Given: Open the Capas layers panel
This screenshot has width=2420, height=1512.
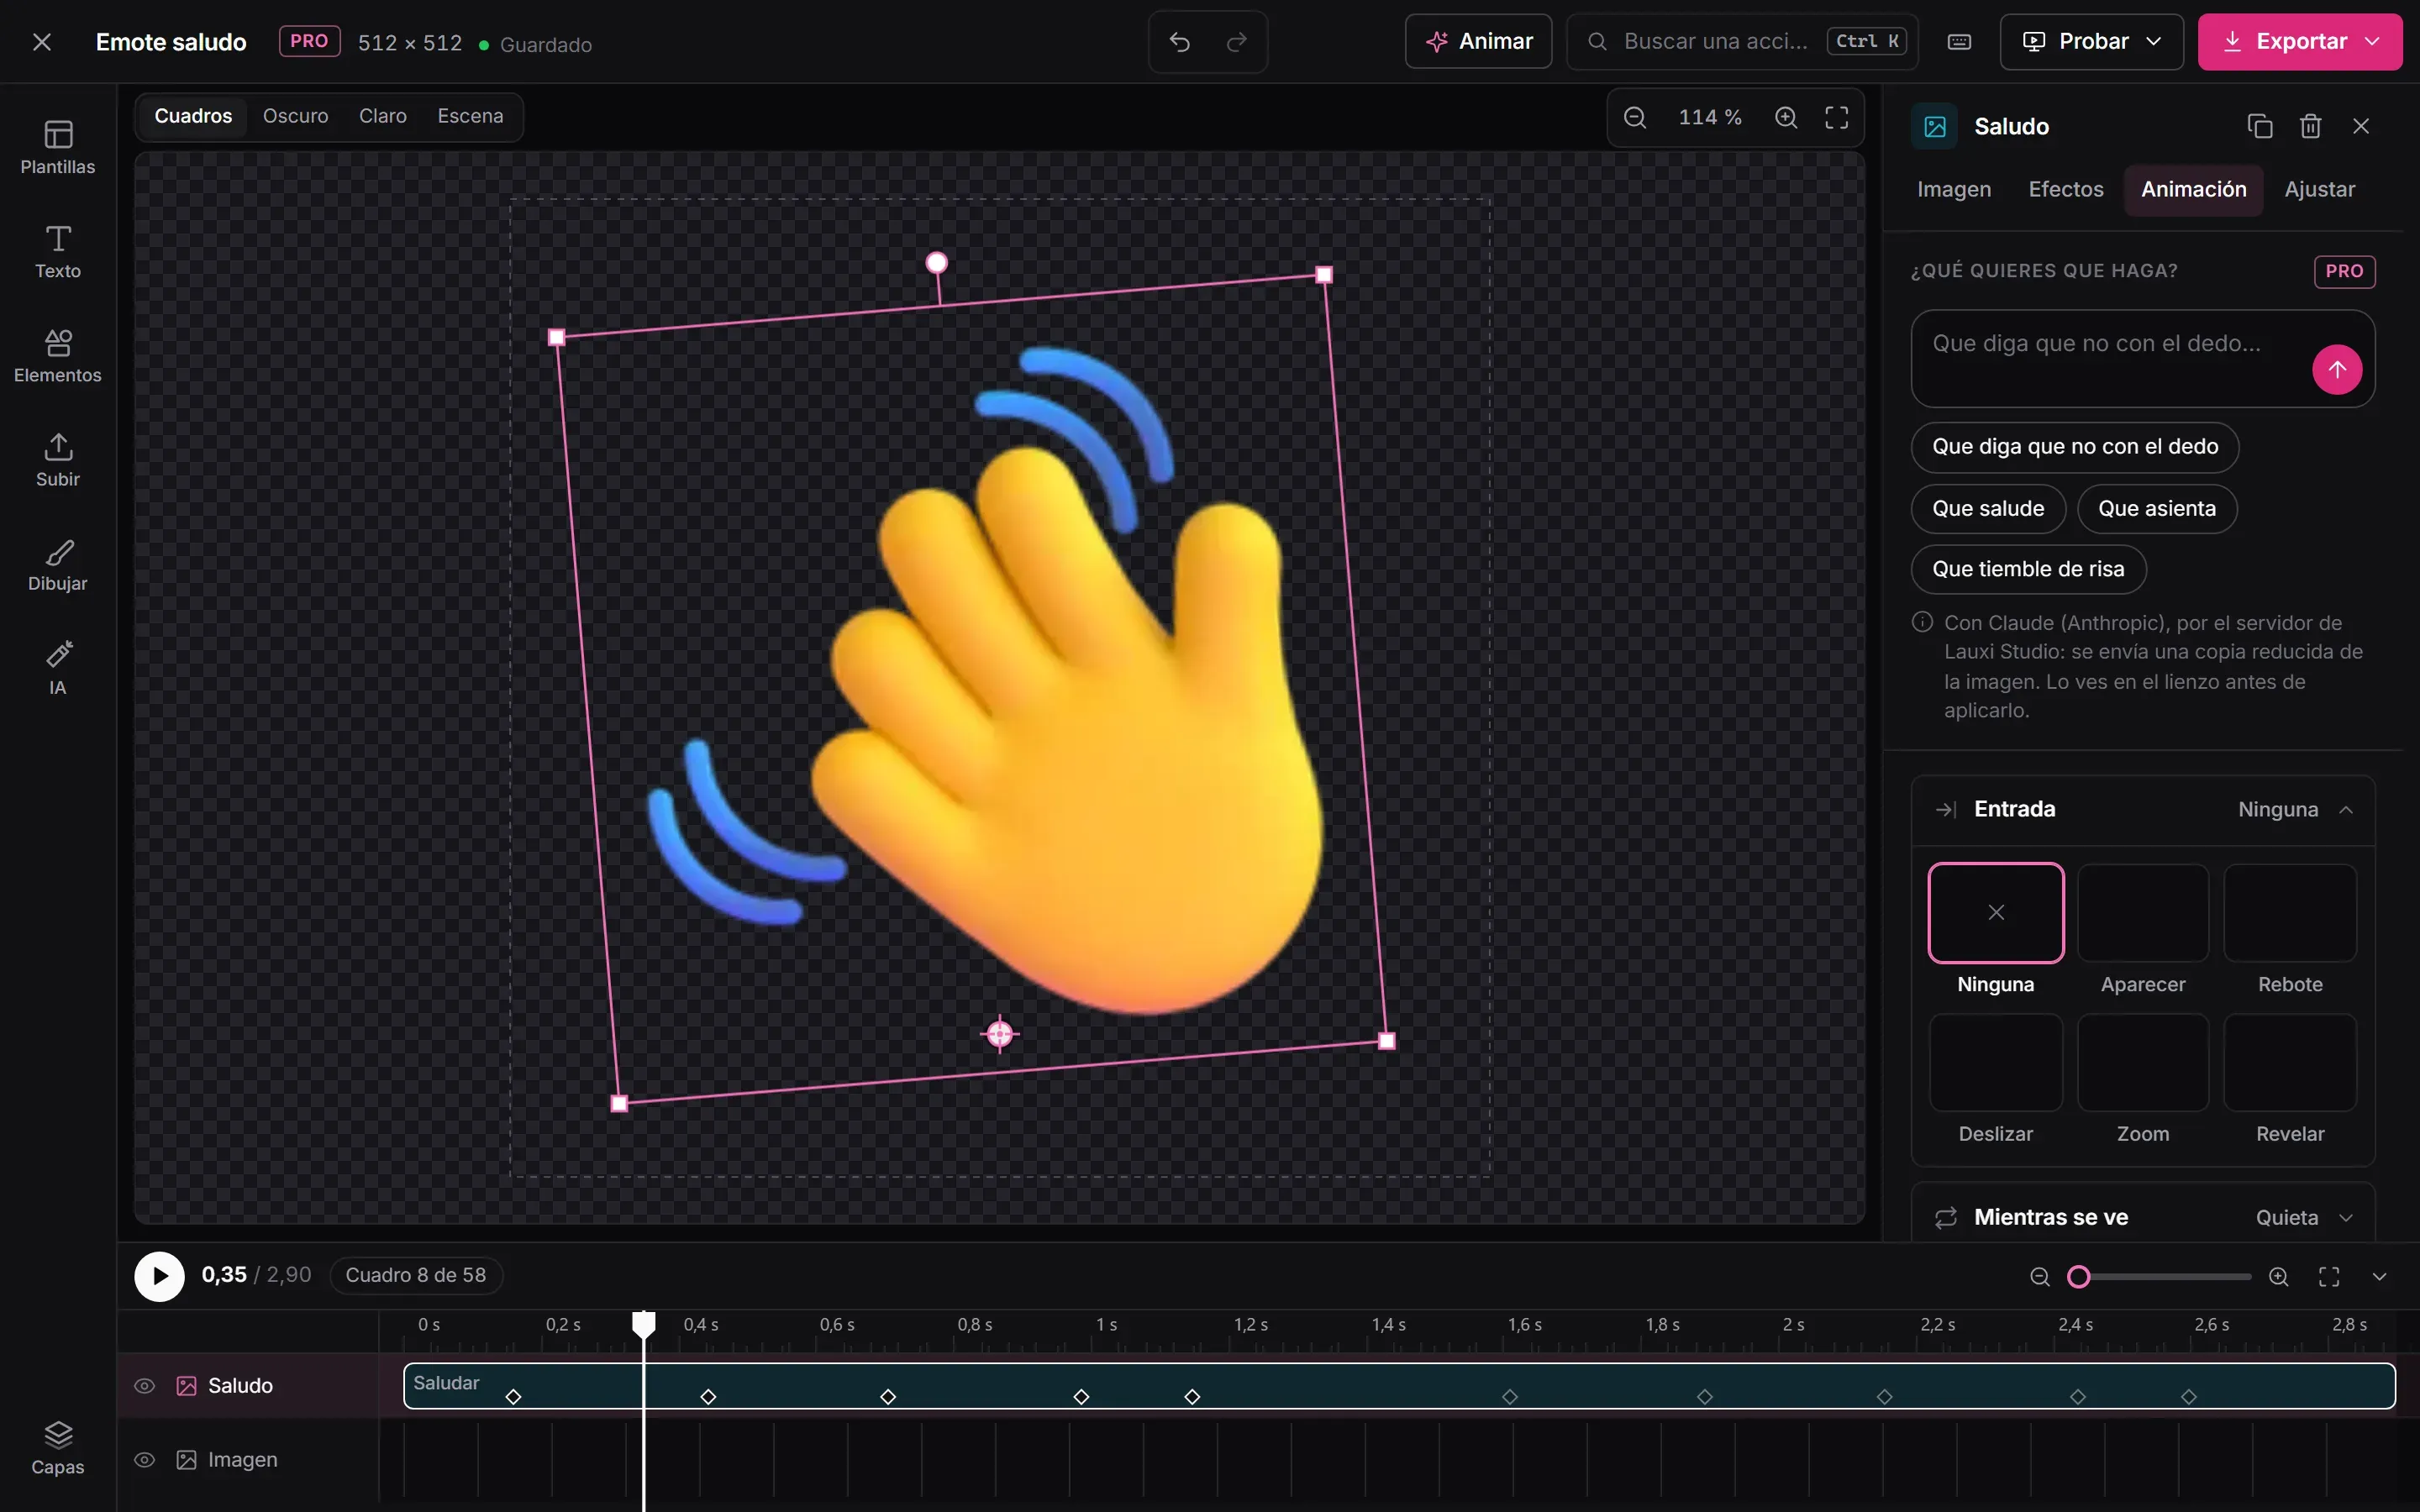Looking at the screenshot, I should [58, 1447].
